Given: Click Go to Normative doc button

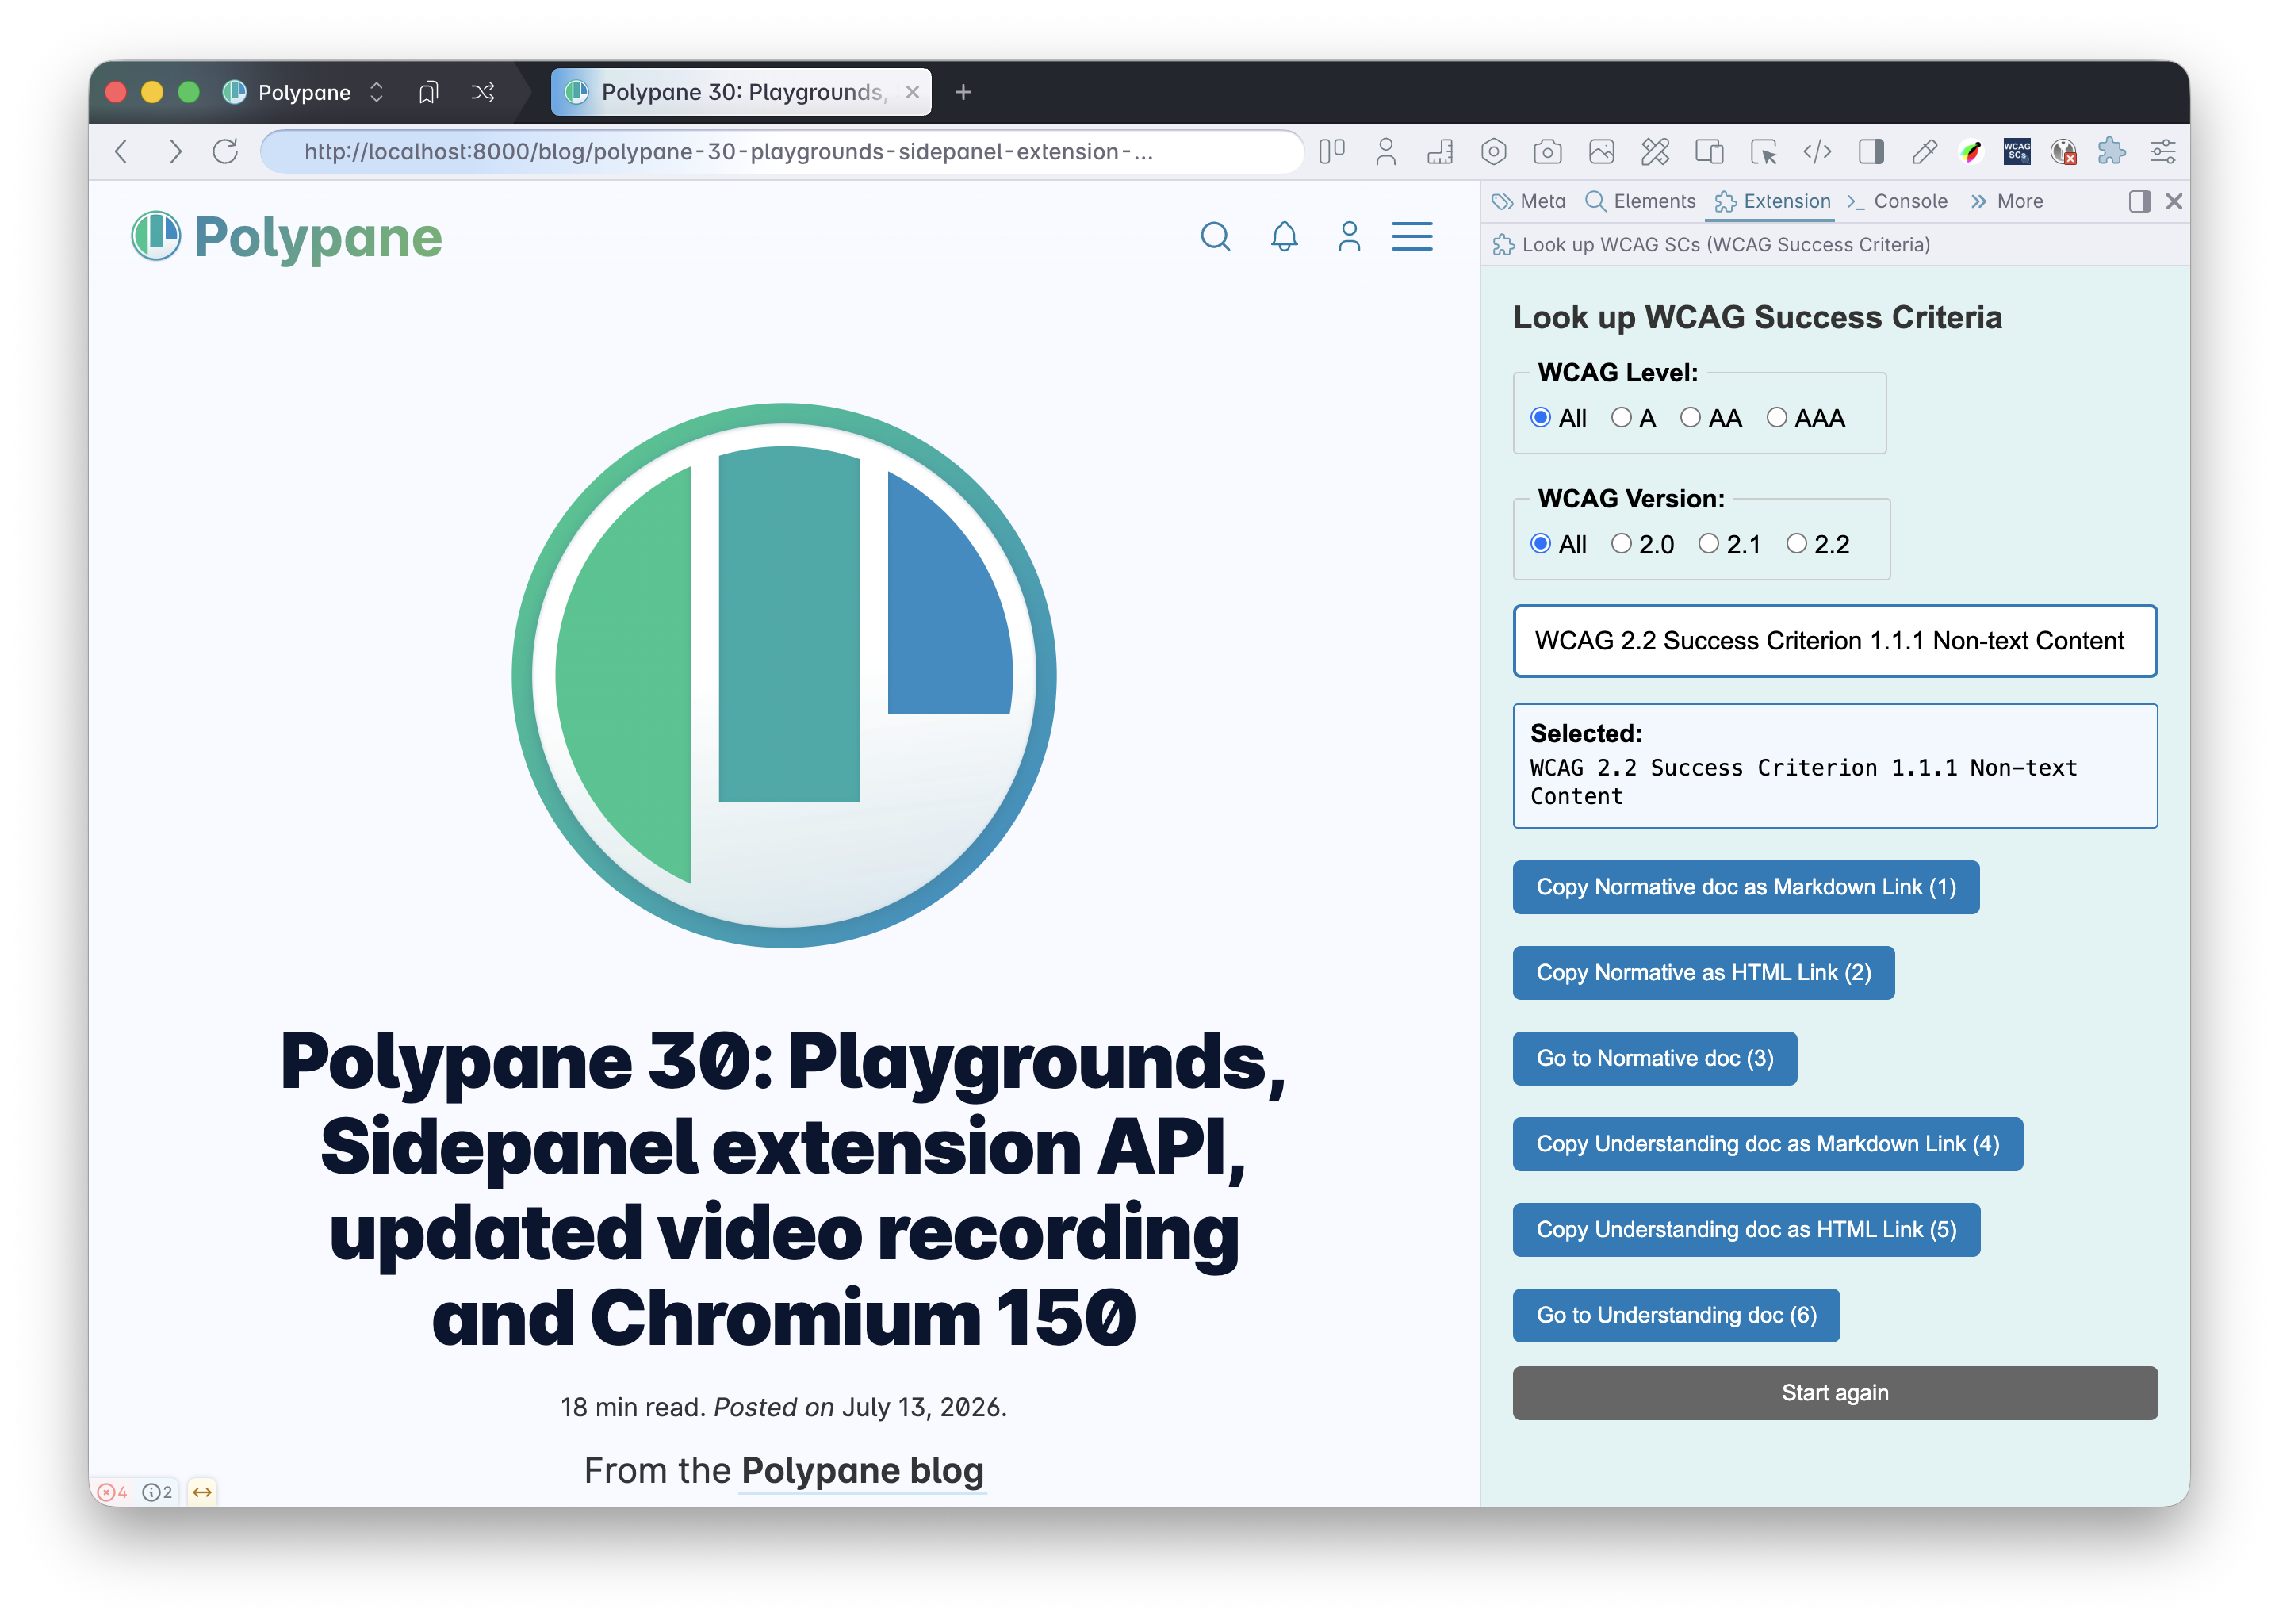Looking at the screenshot, I should pos(1655,1059).
